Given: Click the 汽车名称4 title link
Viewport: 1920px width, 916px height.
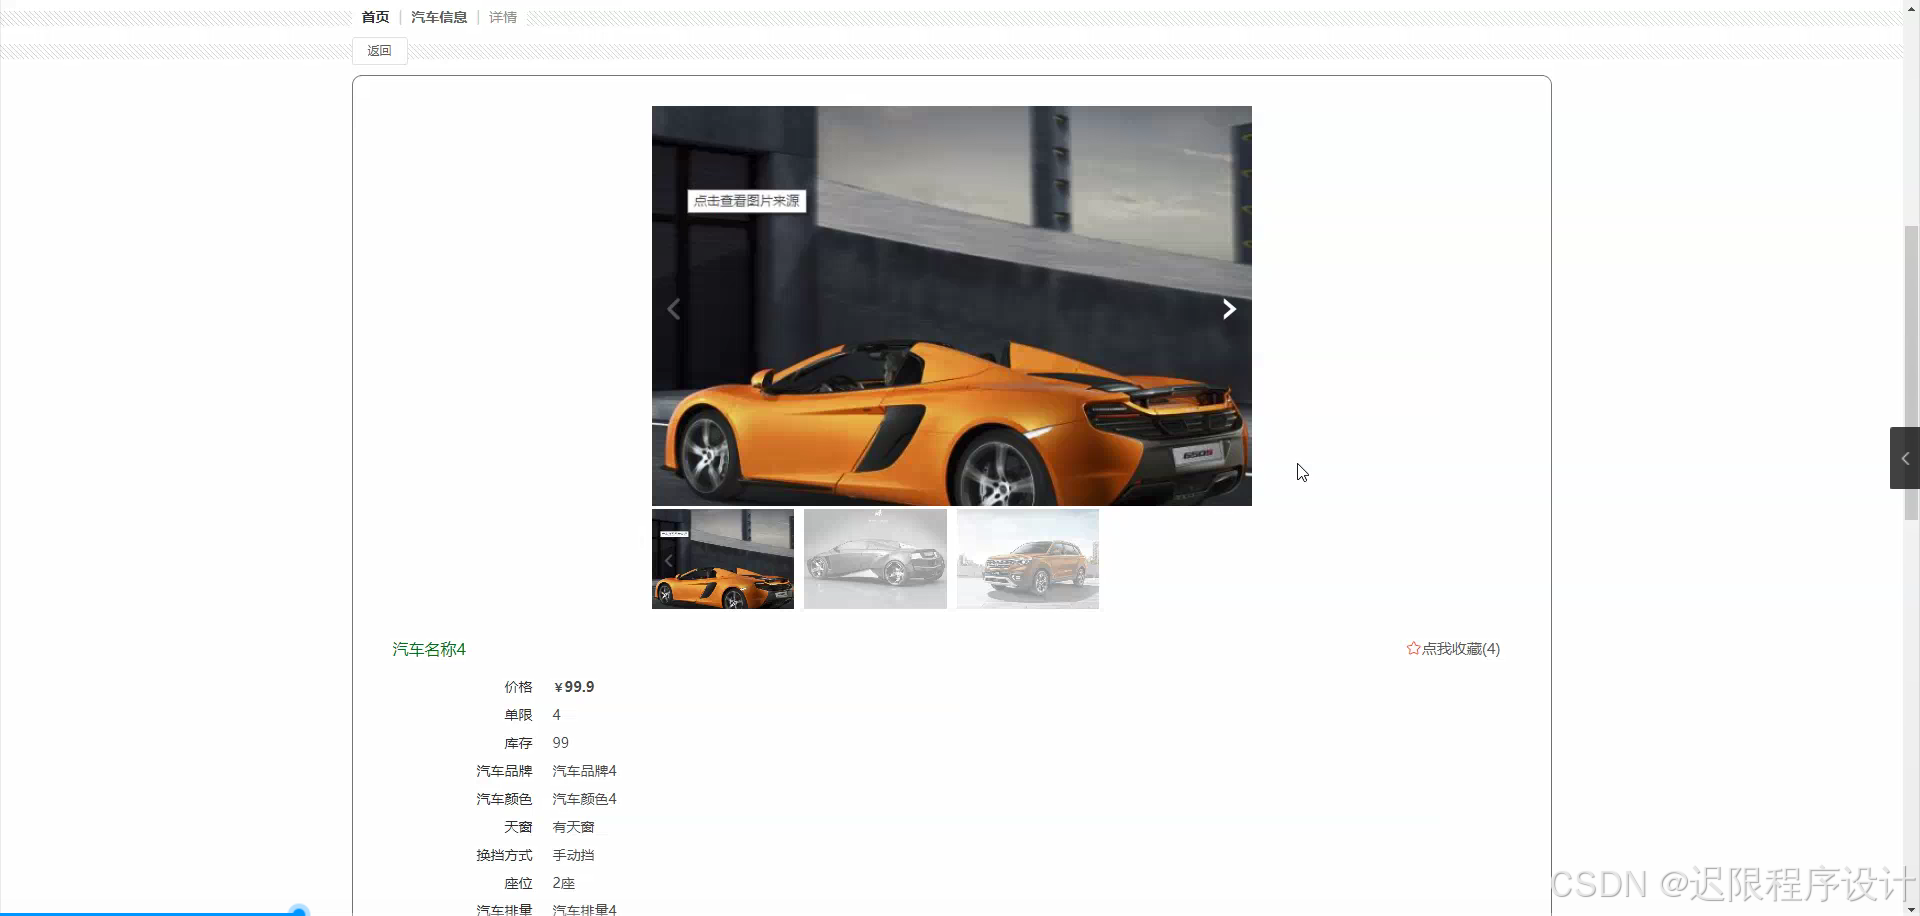Looking at the screenshot, I should (428, 649).
